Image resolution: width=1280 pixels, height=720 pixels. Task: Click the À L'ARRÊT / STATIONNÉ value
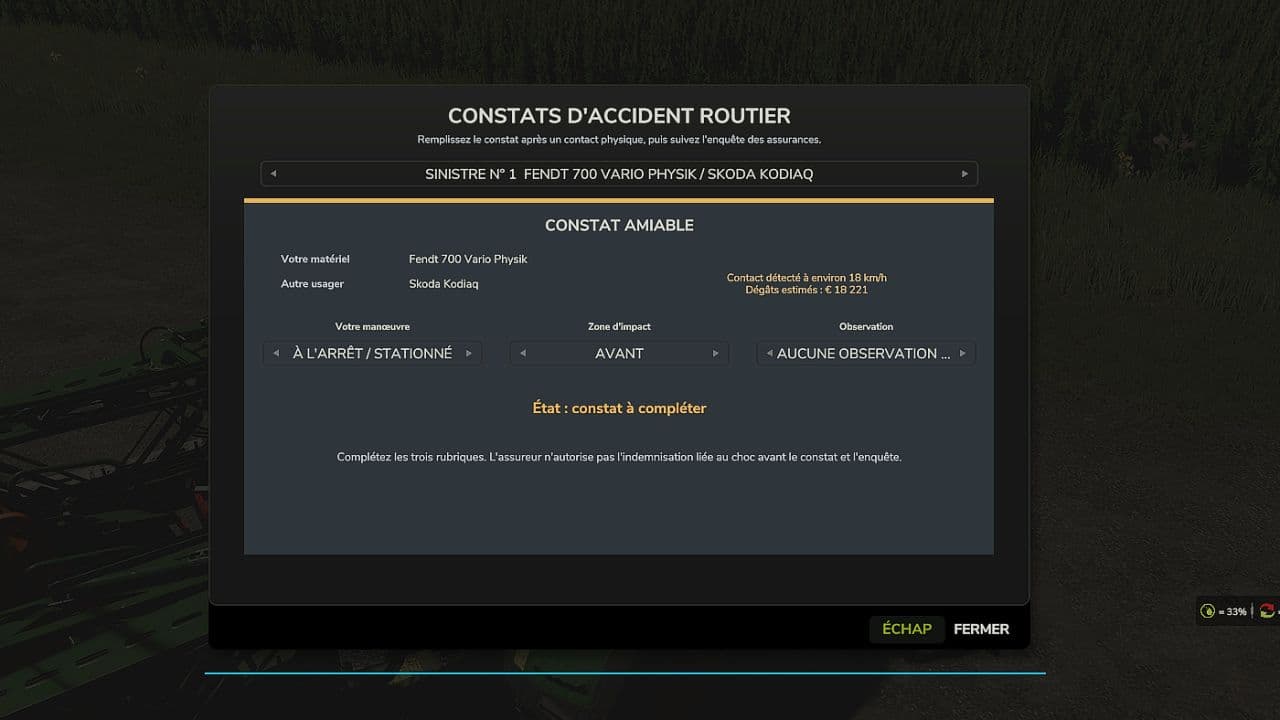pyautogui.click(x=372, y=353)
